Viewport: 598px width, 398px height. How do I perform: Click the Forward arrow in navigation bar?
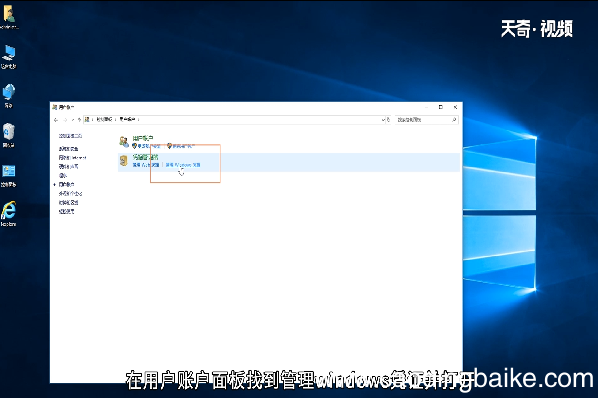point(65,120)
